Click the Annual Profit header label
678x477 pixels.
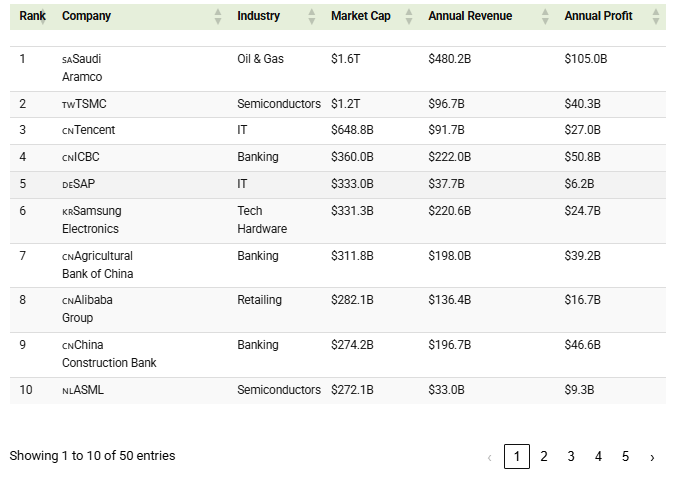click(x=598, y=16)
